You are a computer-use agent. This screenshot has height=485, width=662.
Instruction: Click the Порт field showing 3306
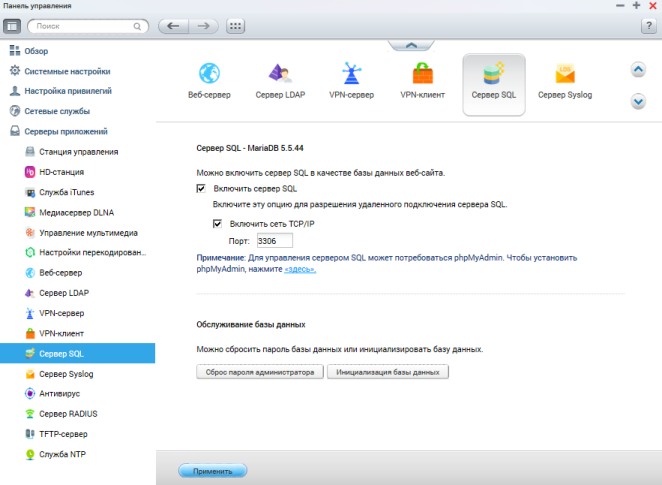pyautogui.click(x=274, y=241)
